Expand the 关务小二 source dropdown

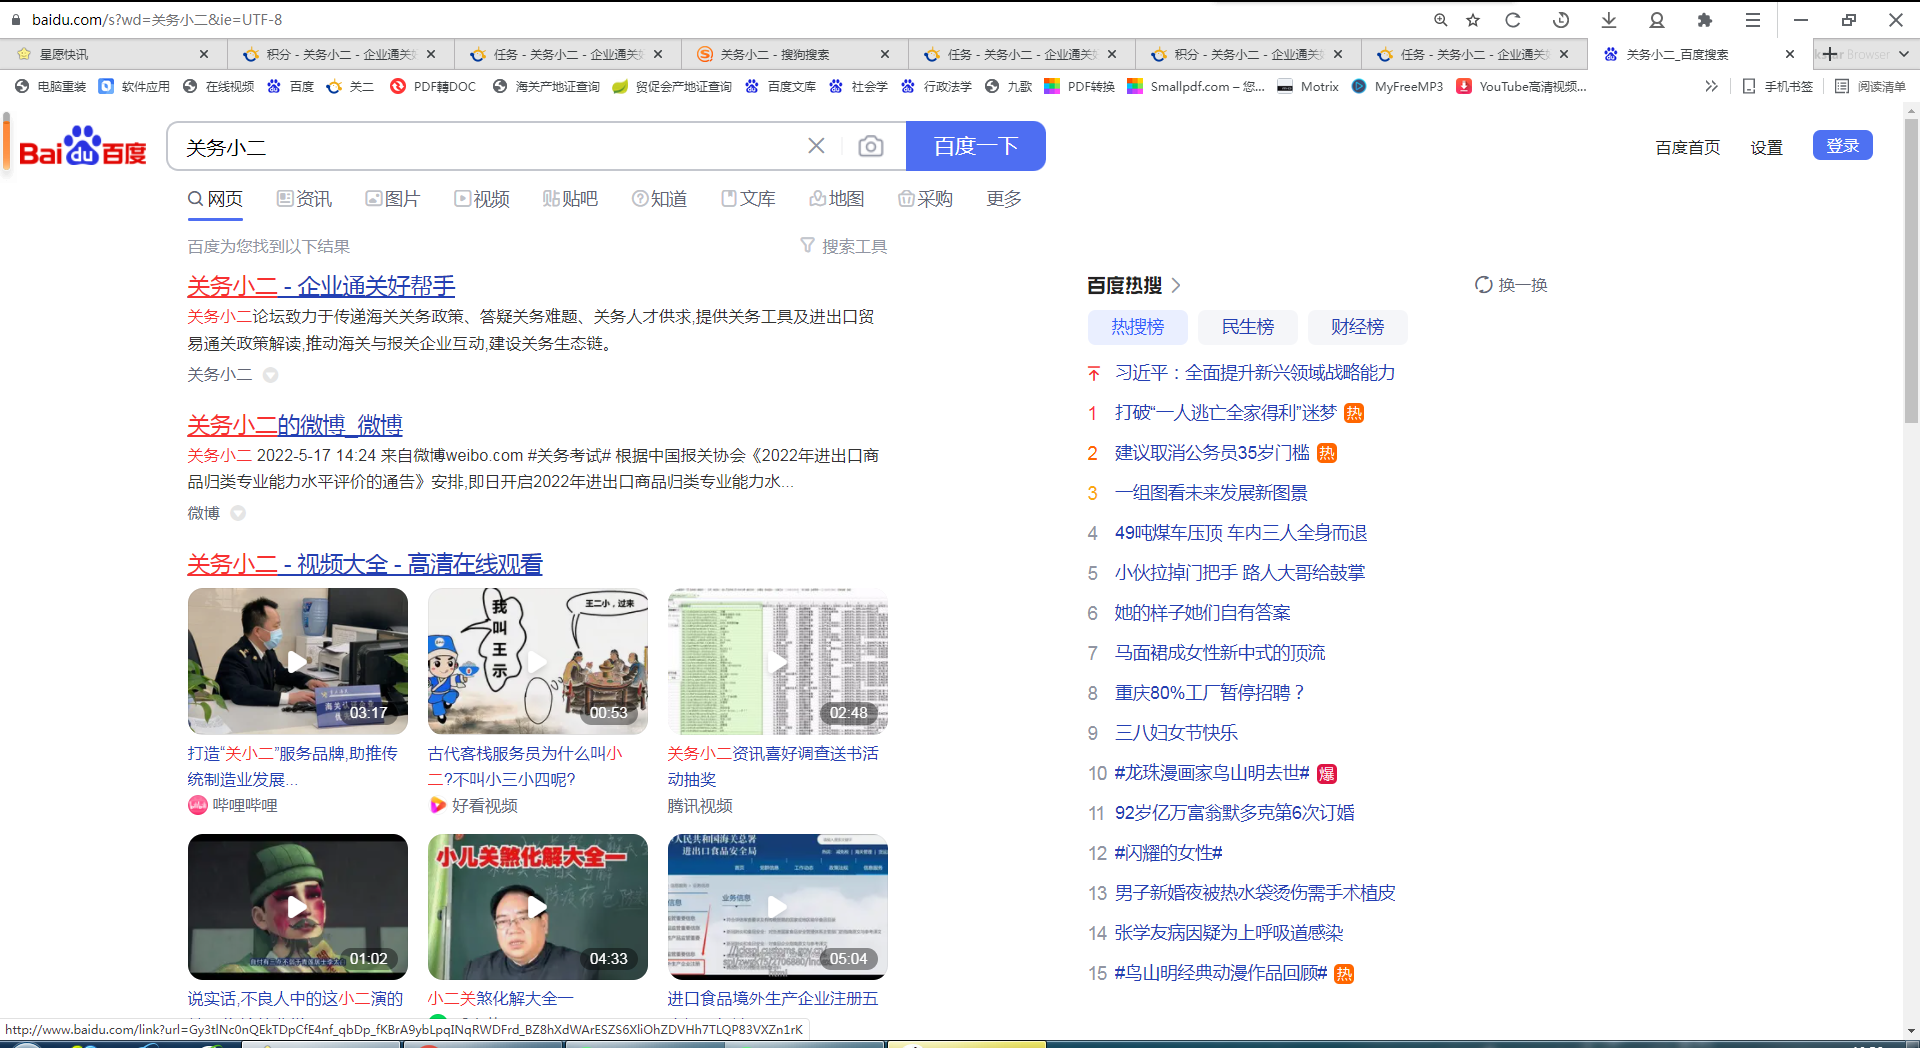(270, 375)
